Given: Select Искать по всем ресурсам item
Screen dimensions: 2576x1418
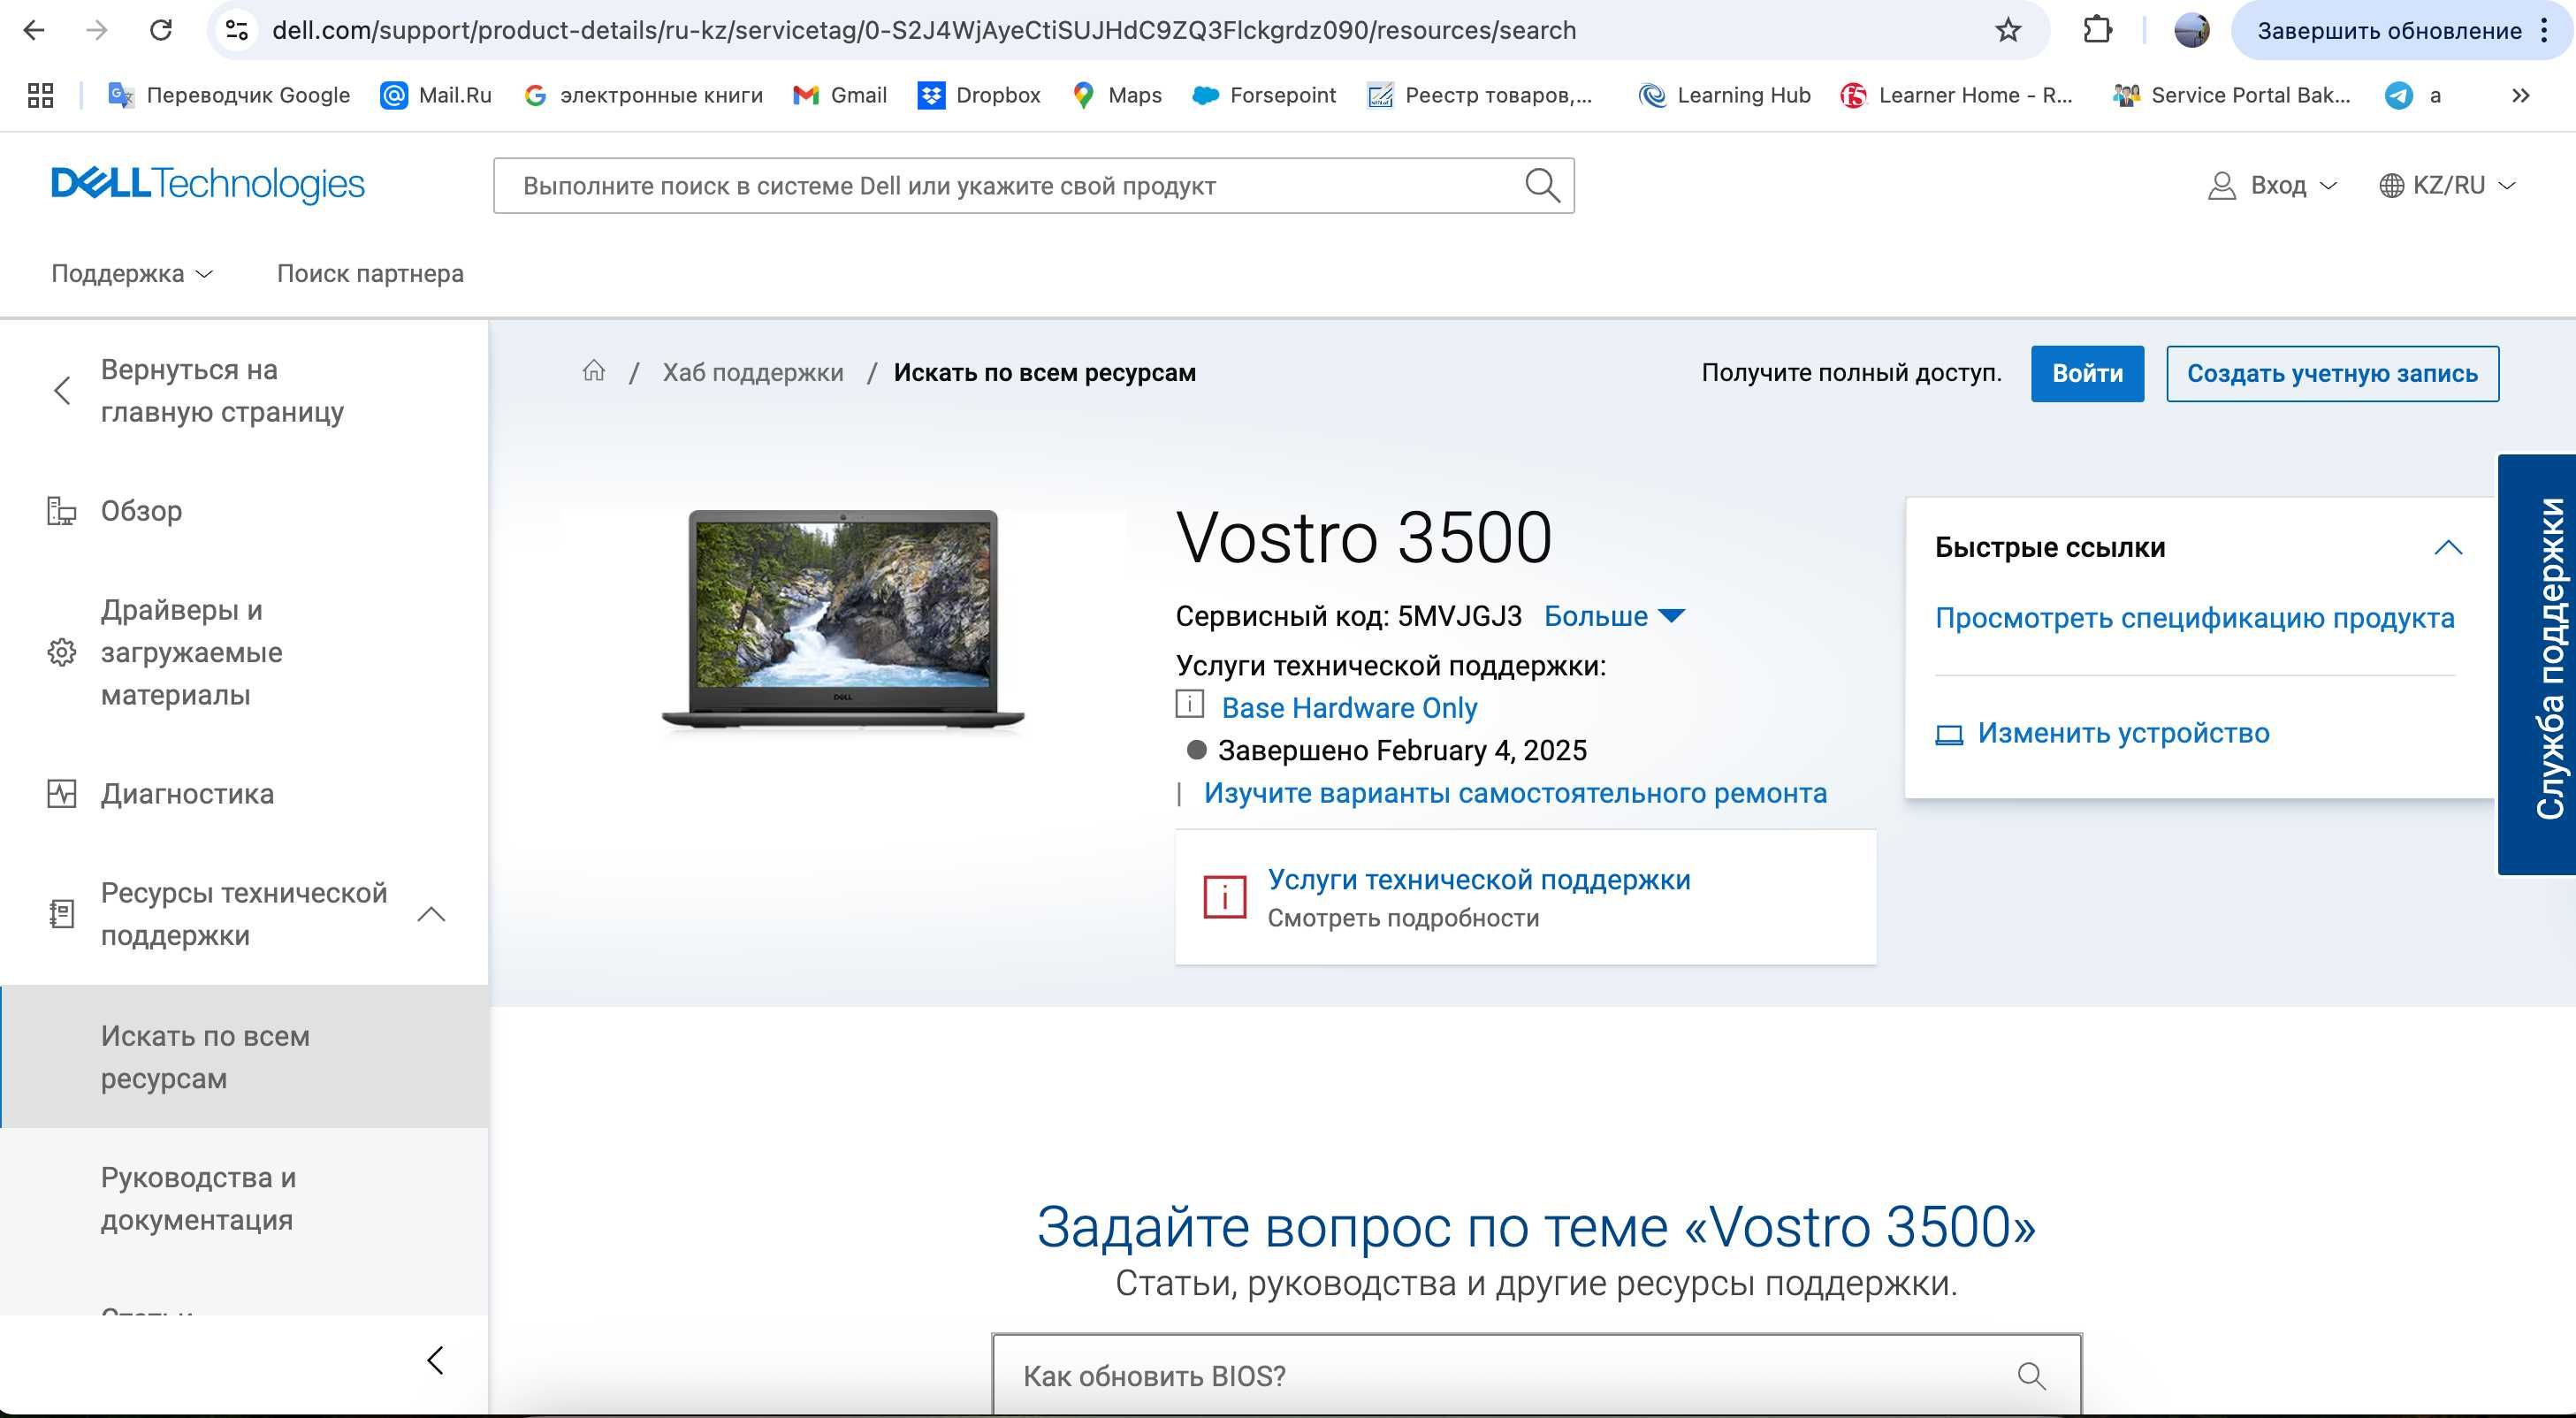Looking at the screenshot, I should [x=245, y=1057].
